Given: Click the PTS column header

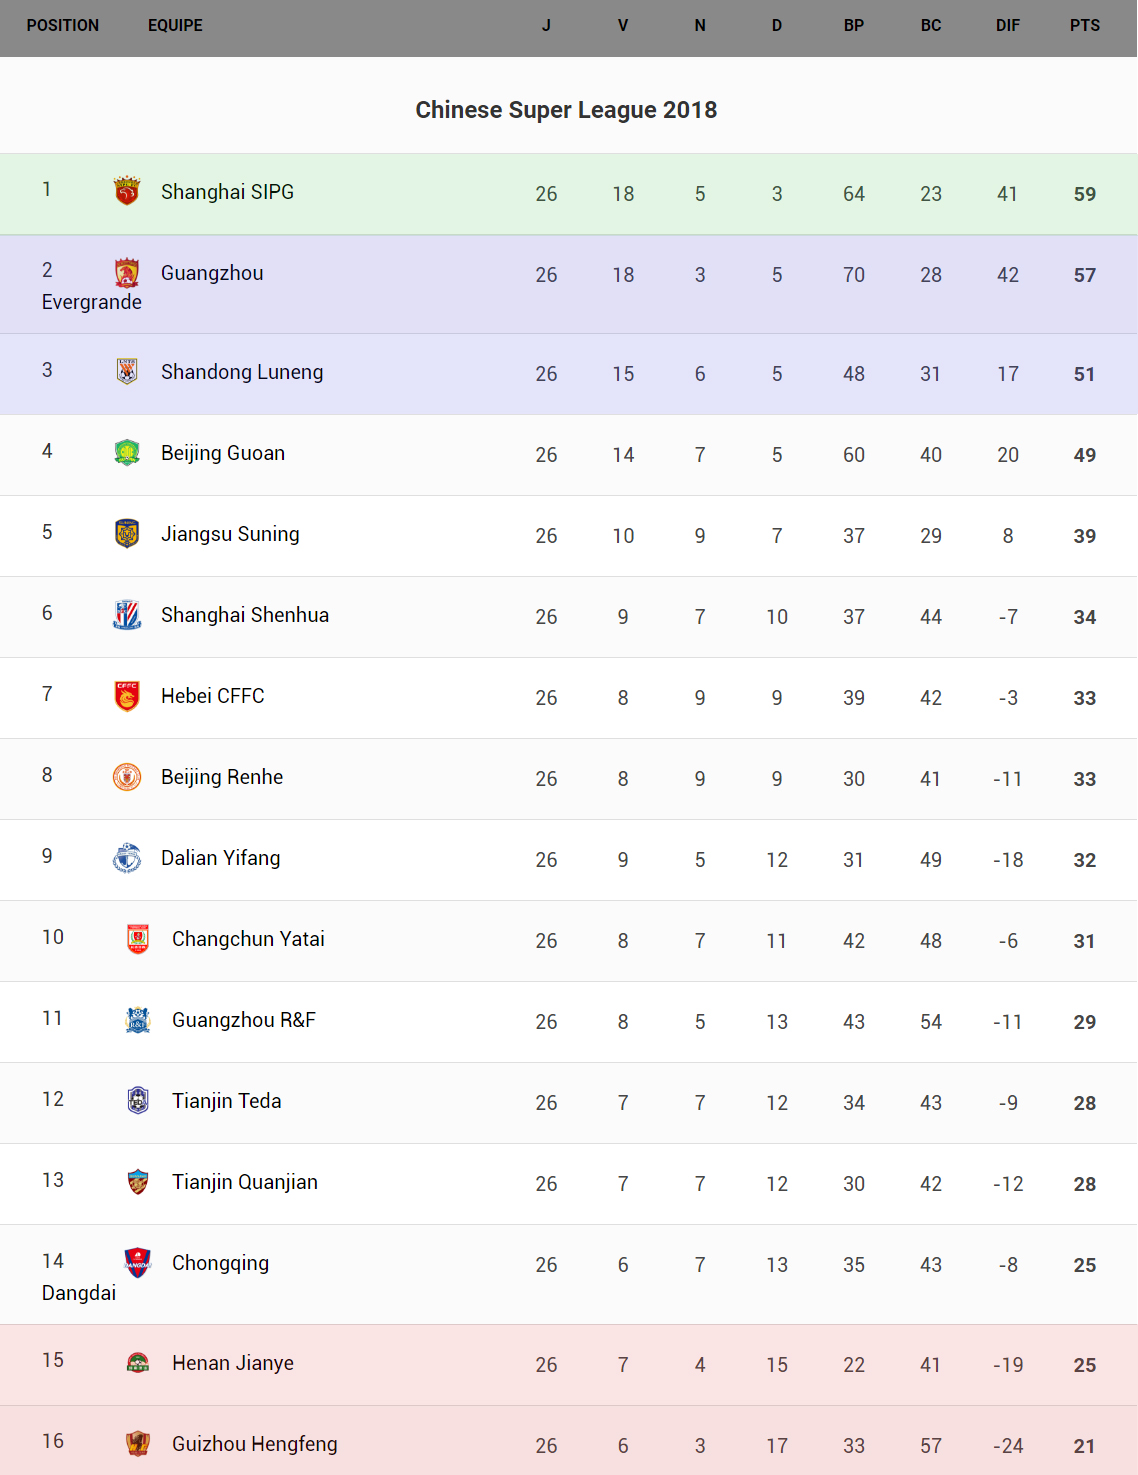Looking at the screenshot, I should click(x=1084, y=26).
